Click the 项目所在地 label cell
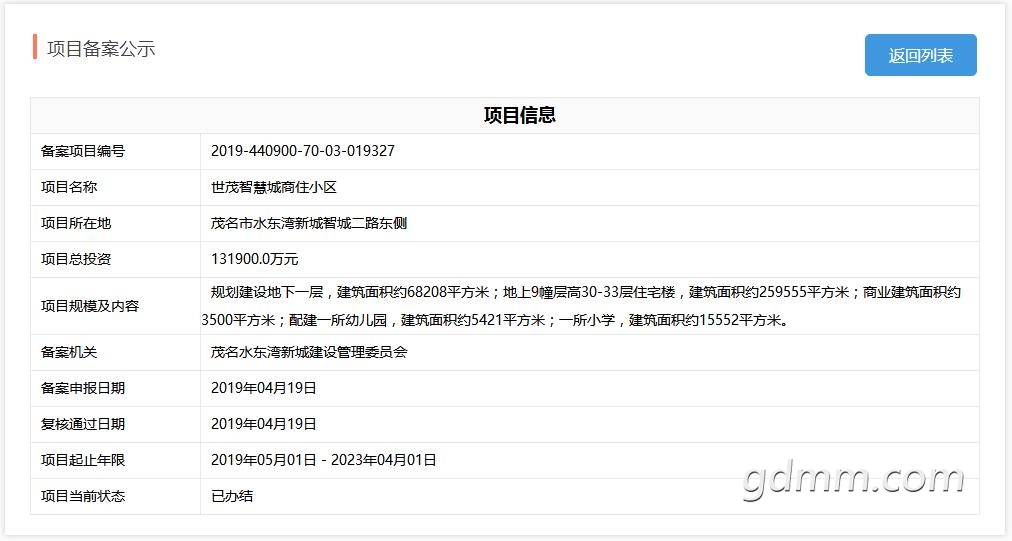 (116, 224)
